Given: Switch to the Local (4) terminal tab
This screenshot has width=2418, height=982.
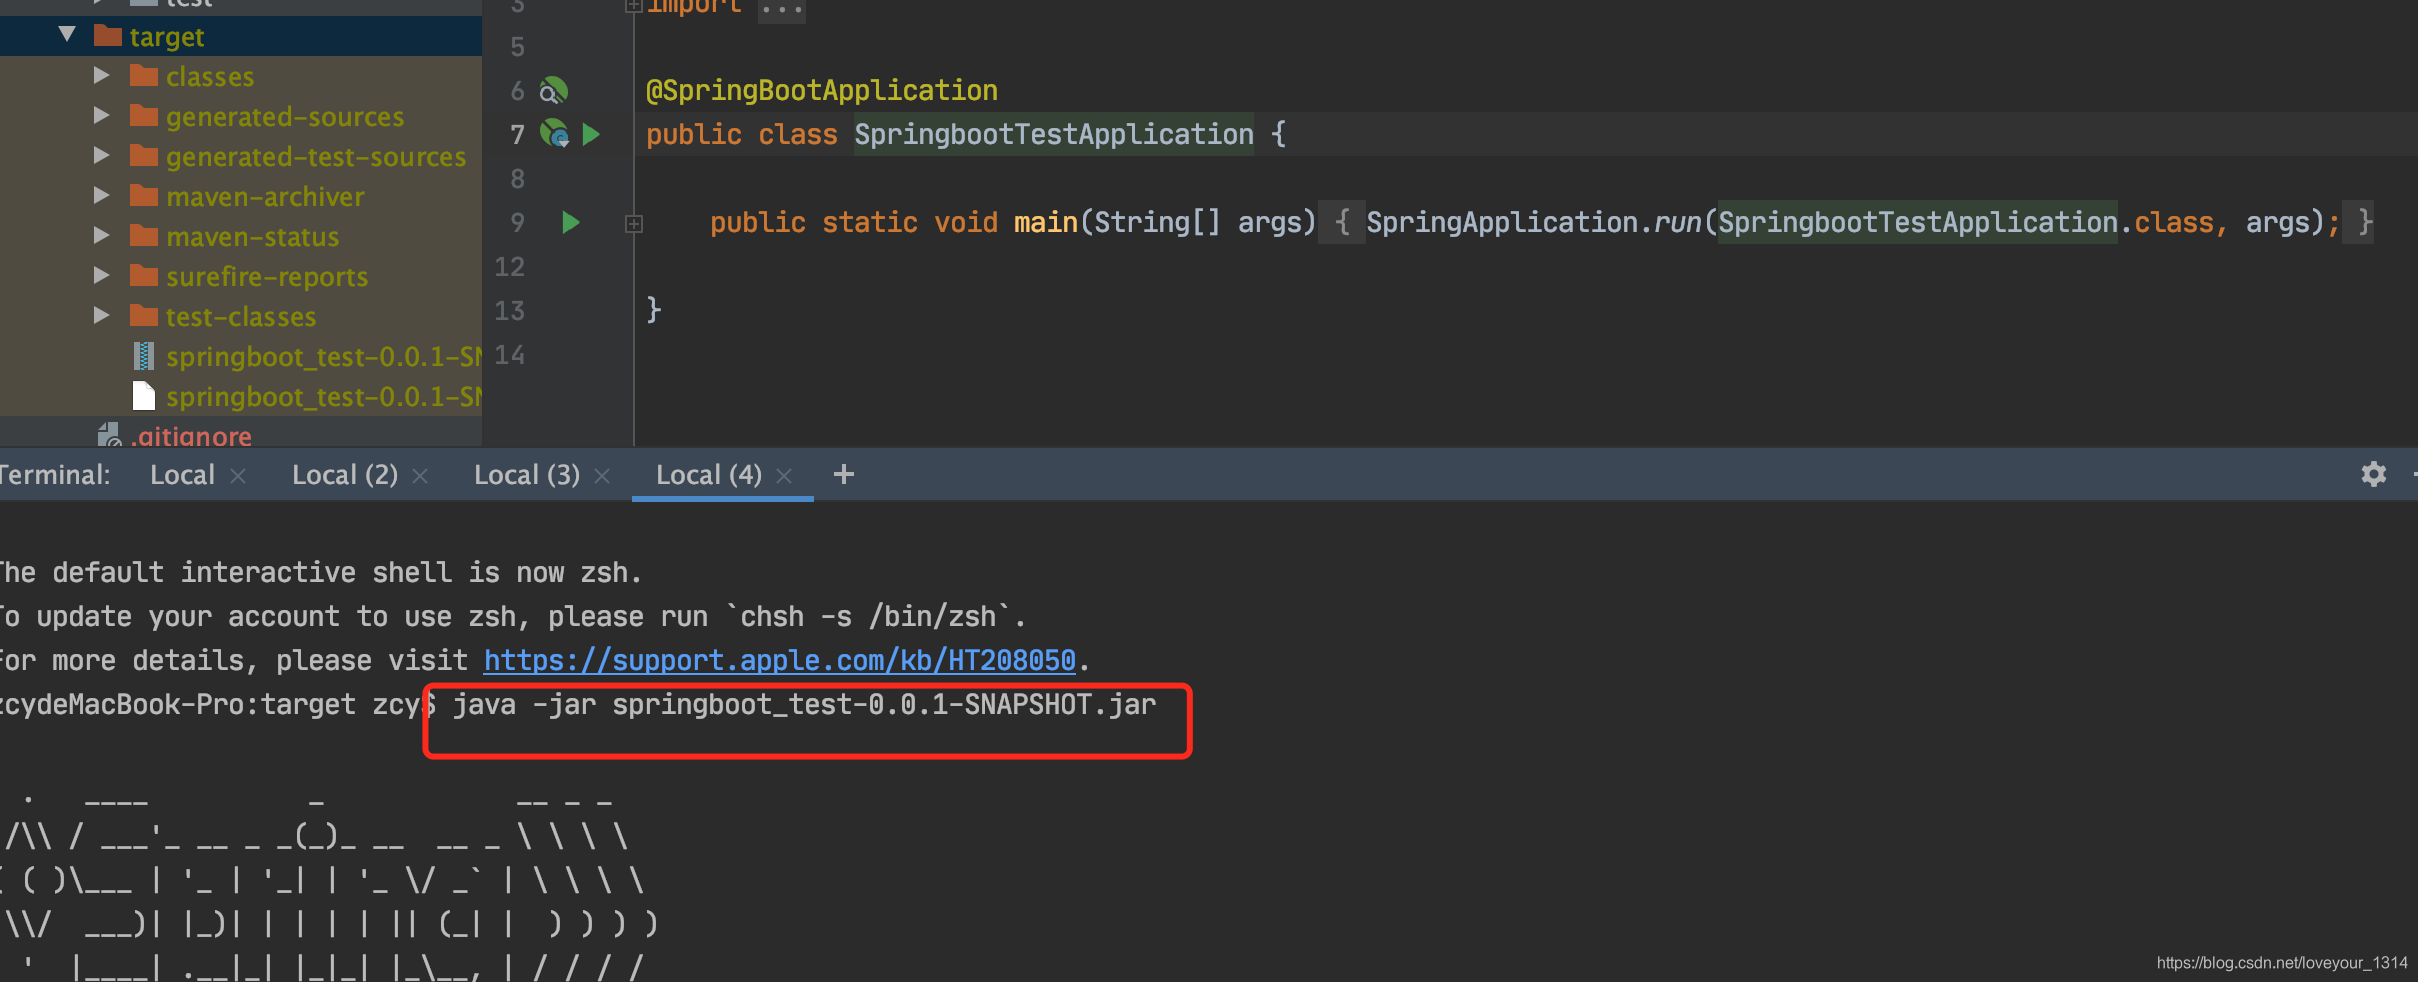Looking at the screenshot, I should [x=709, y=475].
